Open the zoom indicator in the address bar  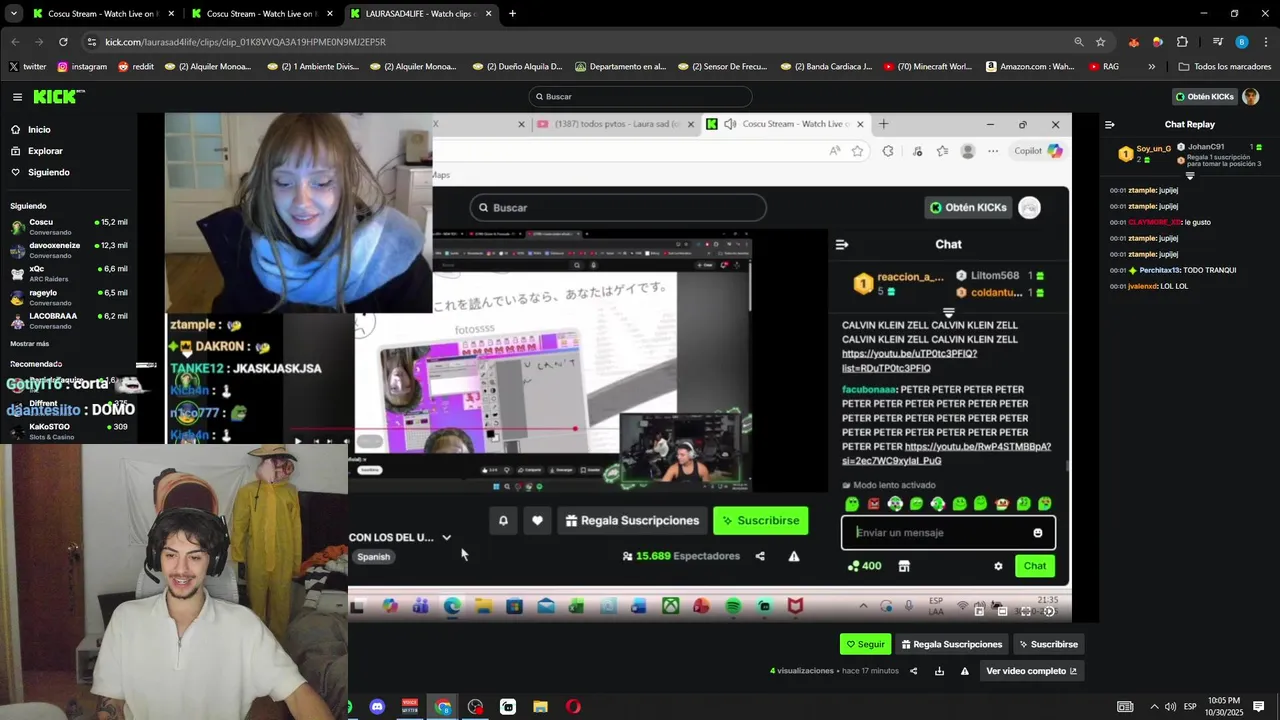tap(1078, 42)
